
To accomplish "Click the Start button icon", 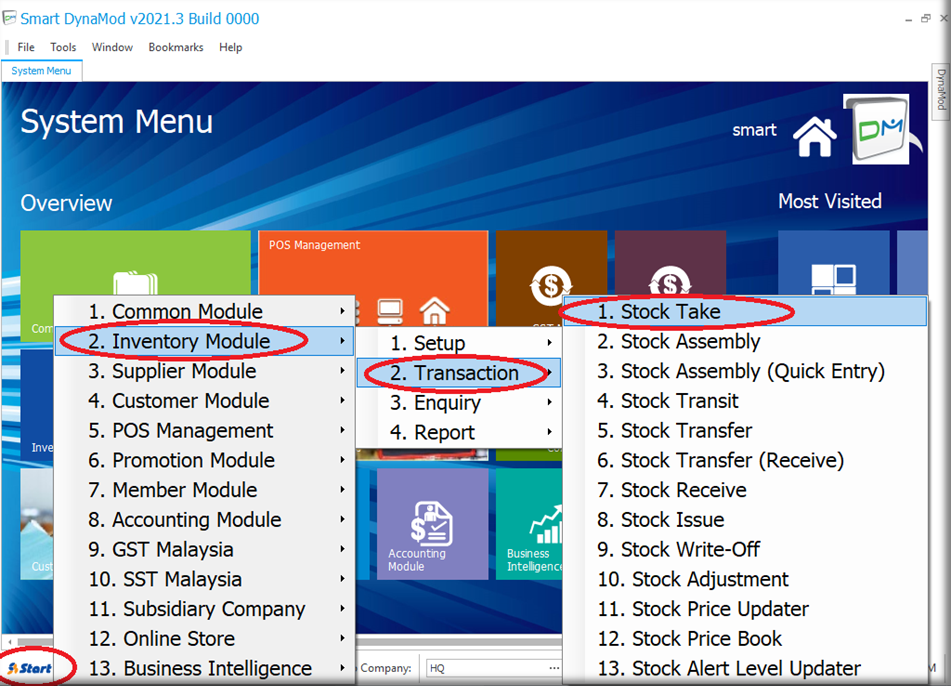I will 30,668.
